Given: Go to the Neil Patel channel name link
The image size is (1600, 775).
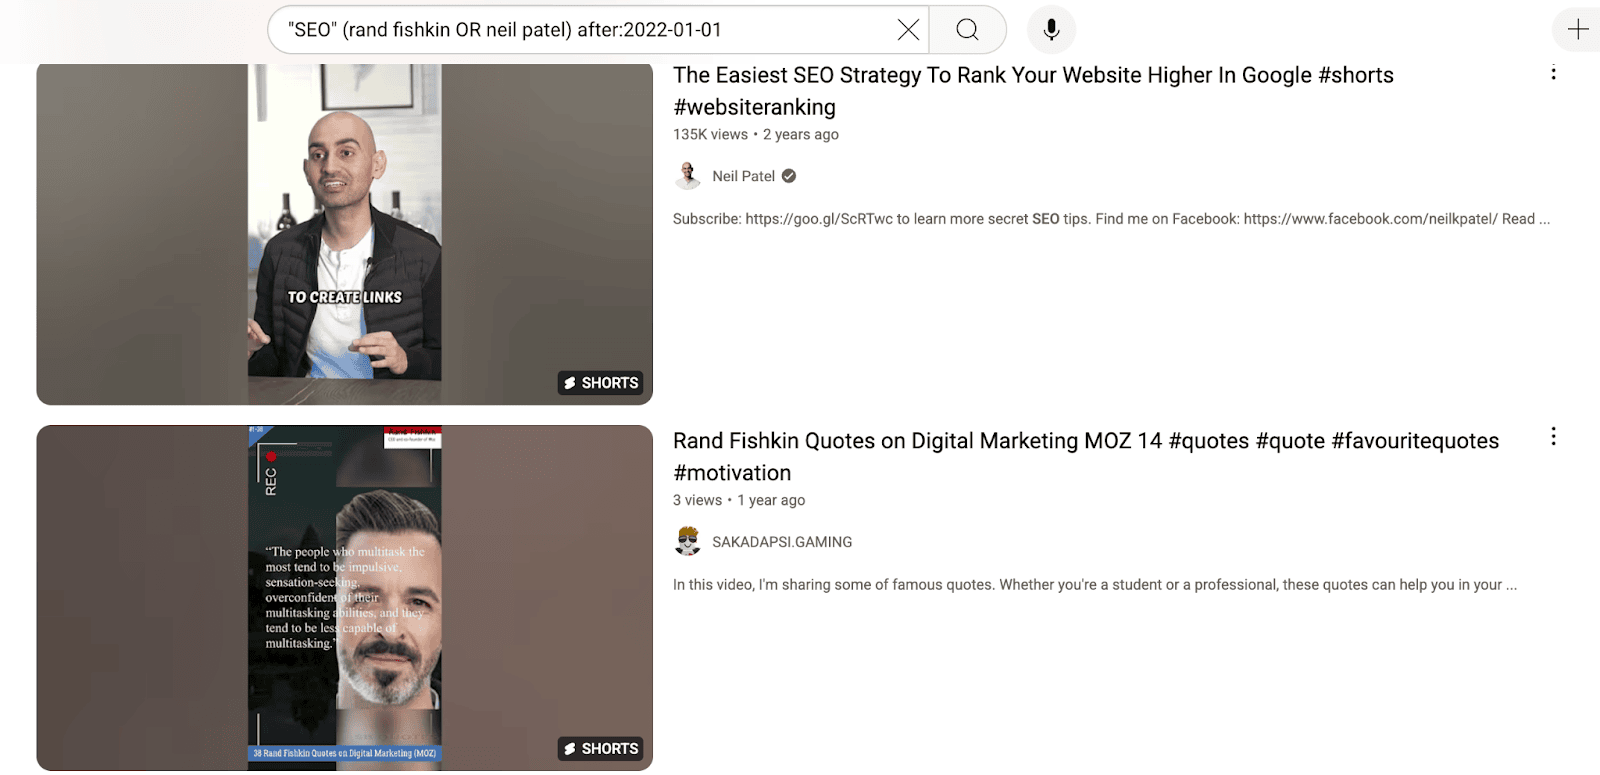Looking at the screenshot, I should (743, 176).
